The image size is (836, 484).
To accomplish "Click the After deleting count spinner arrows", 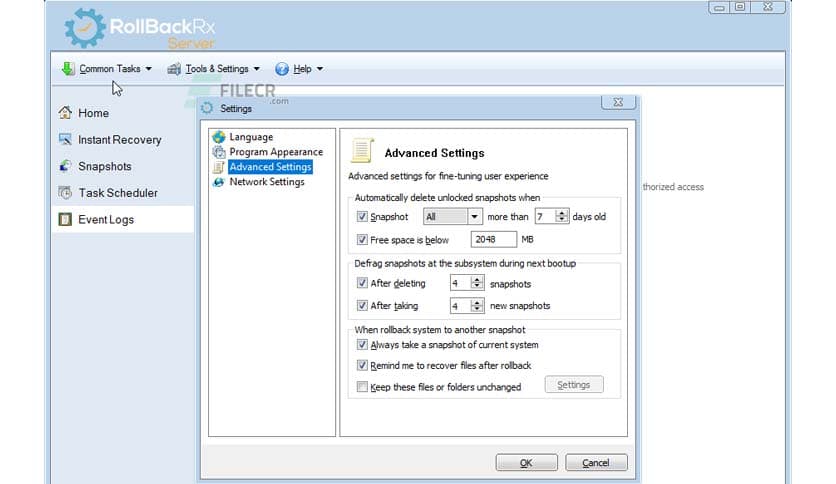I will (x=477, y=283).
